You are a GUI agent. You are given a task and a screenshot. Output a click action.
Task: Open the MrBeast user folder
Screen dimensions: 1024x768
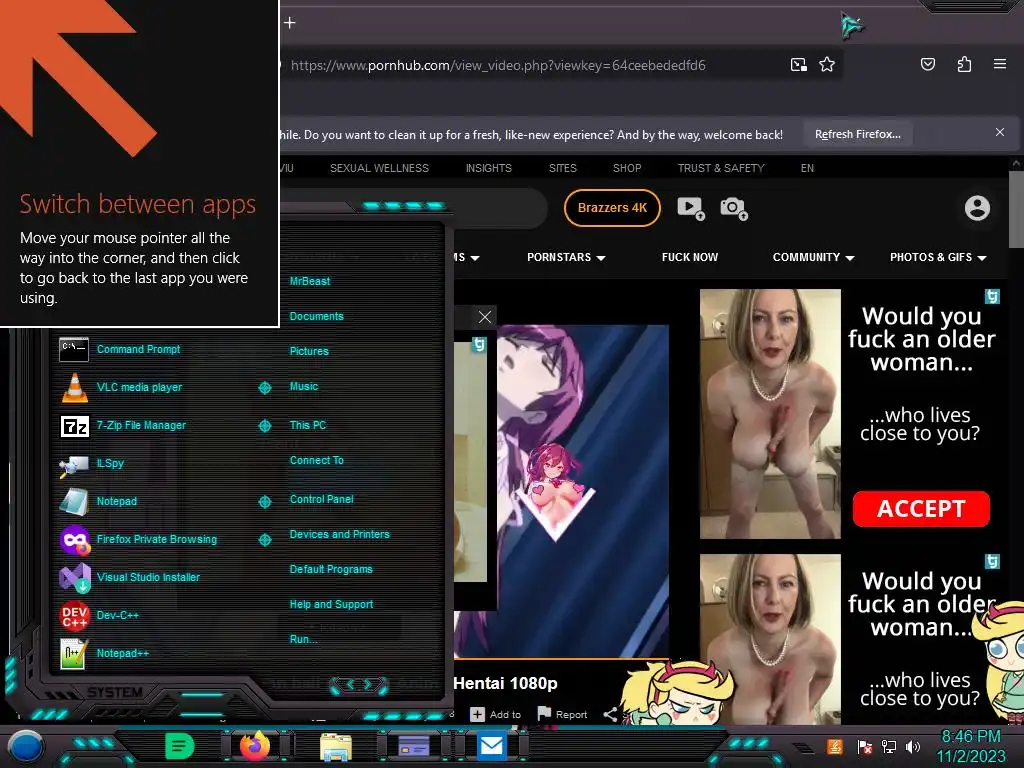tap(310, 281)
